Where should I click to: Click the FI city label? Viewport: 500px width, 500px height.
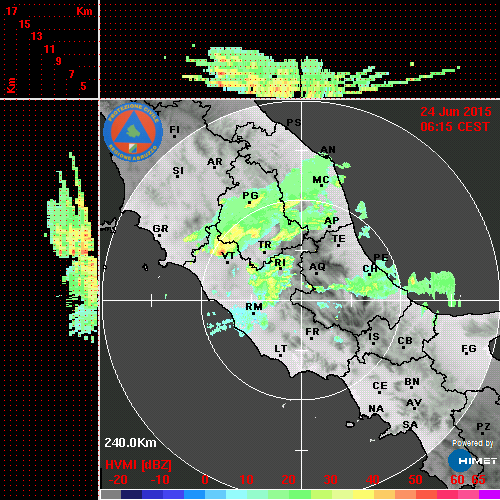(x=175, y=129)
